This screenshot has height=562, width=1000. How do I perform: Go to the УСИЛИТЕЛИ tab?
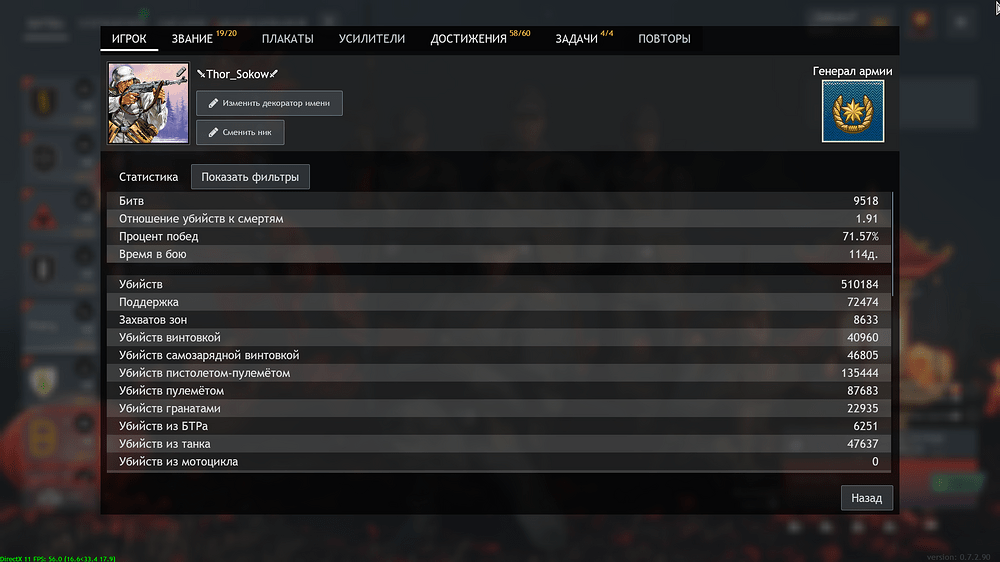[372, 39]
